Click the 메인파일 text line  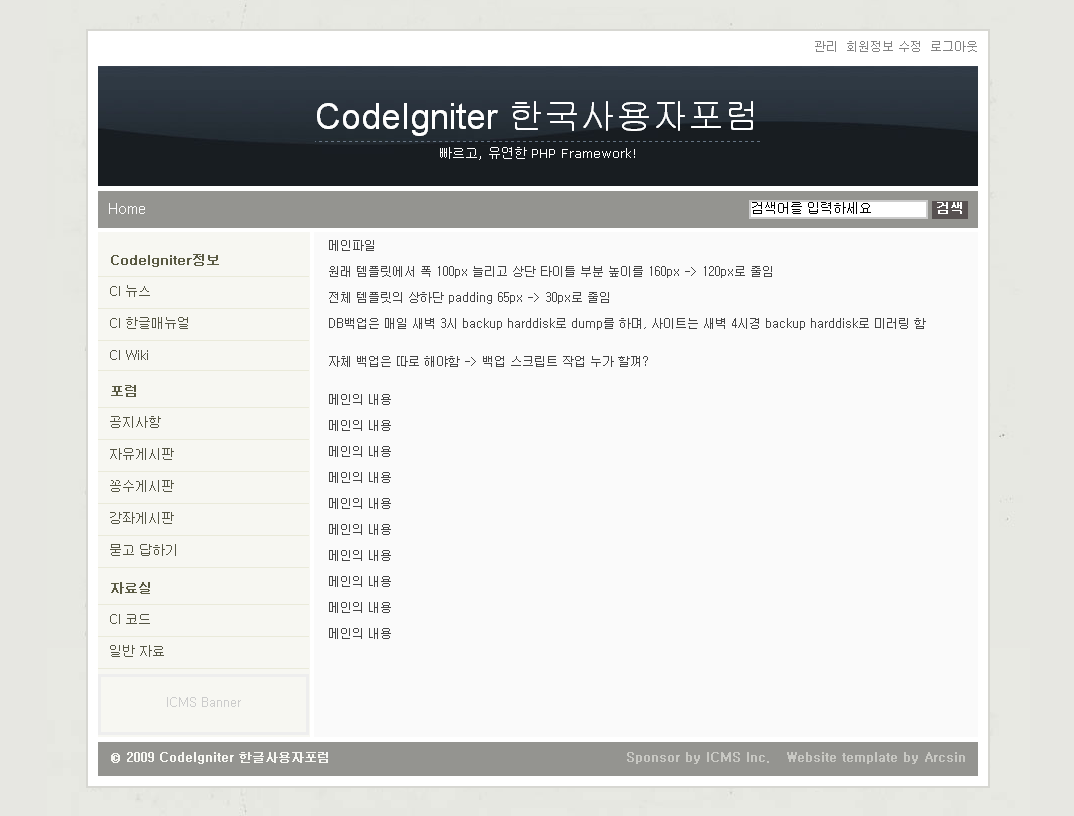(351, 245)
